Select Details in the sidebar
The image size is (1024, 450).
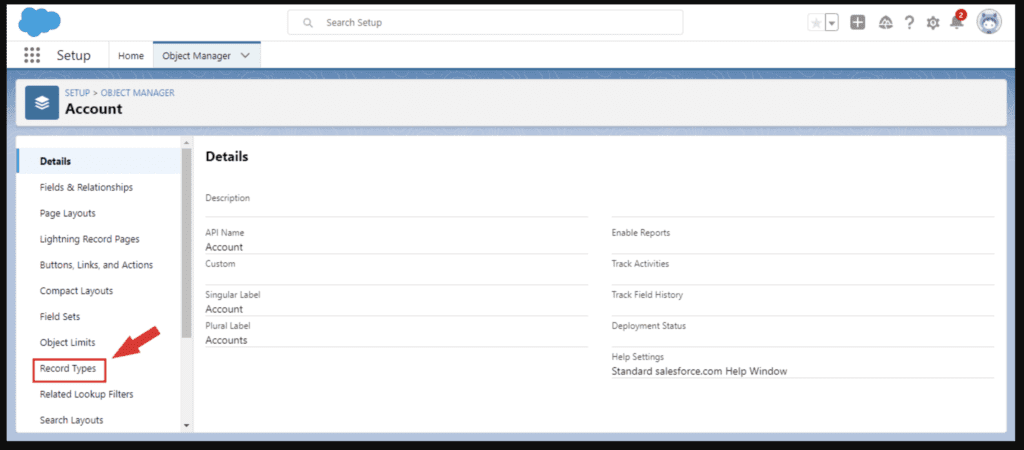[x=99, y=161]
